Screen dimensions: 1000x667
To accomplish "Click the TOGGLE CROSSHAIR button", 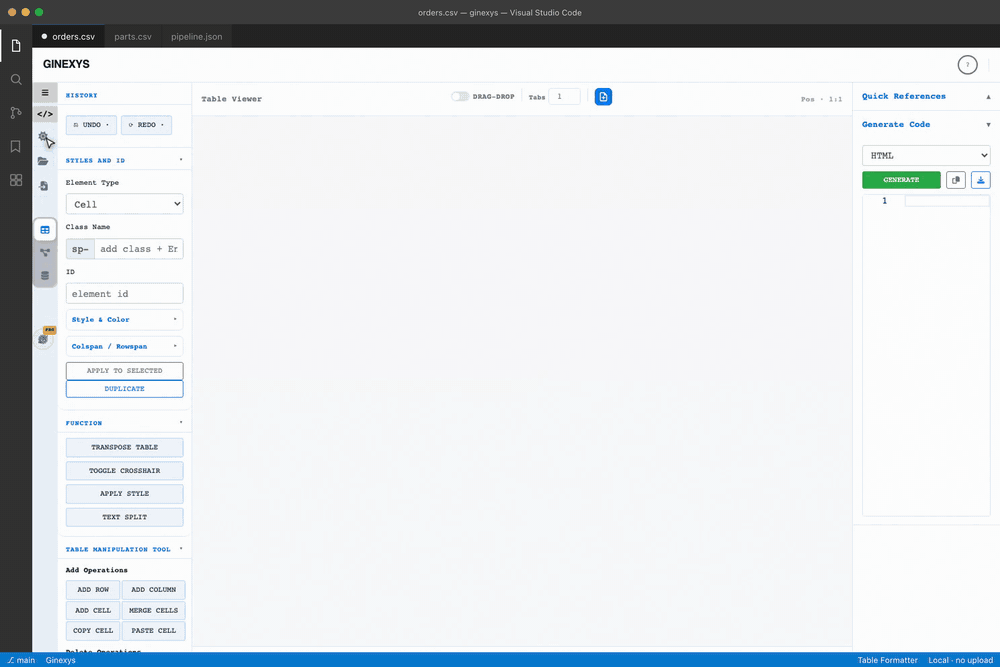I will coord(124,471).
